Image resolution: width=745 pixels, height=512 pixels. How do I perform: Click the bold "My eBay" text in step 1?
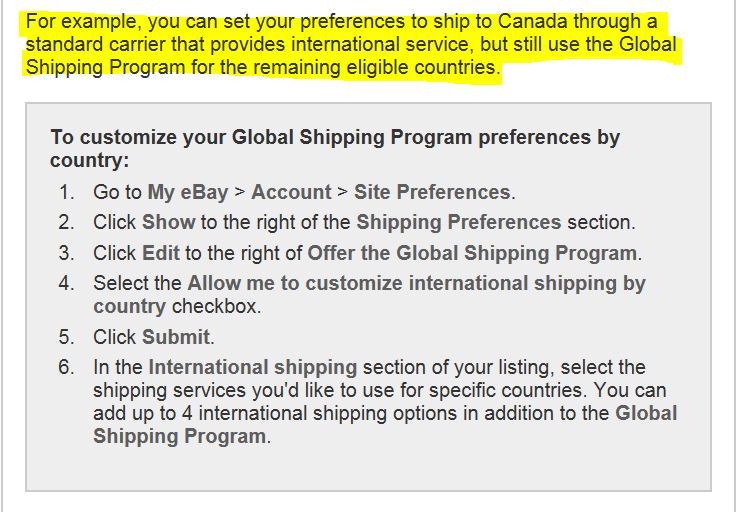pos(188,192)
